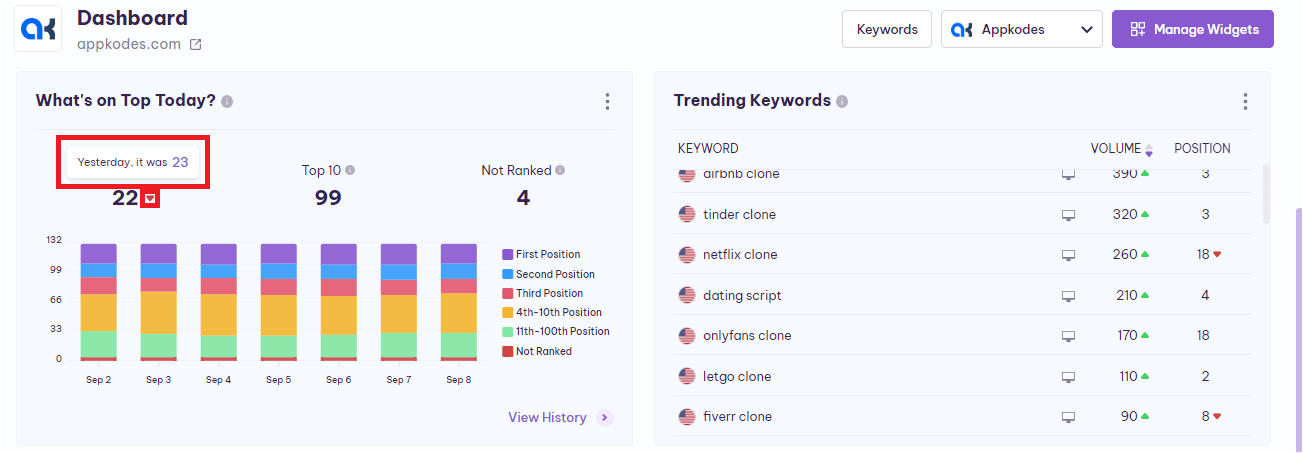Click the desktop device icon for netflix clone
This screenshot has height=453, width=1303.
click(x=1068, y=256)
